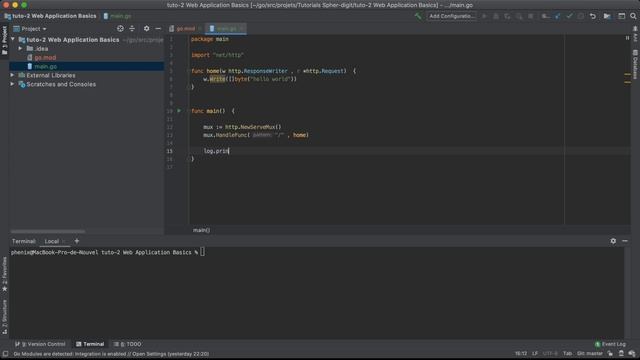Click green run gutter arrow beside main()

coord(179,111)
